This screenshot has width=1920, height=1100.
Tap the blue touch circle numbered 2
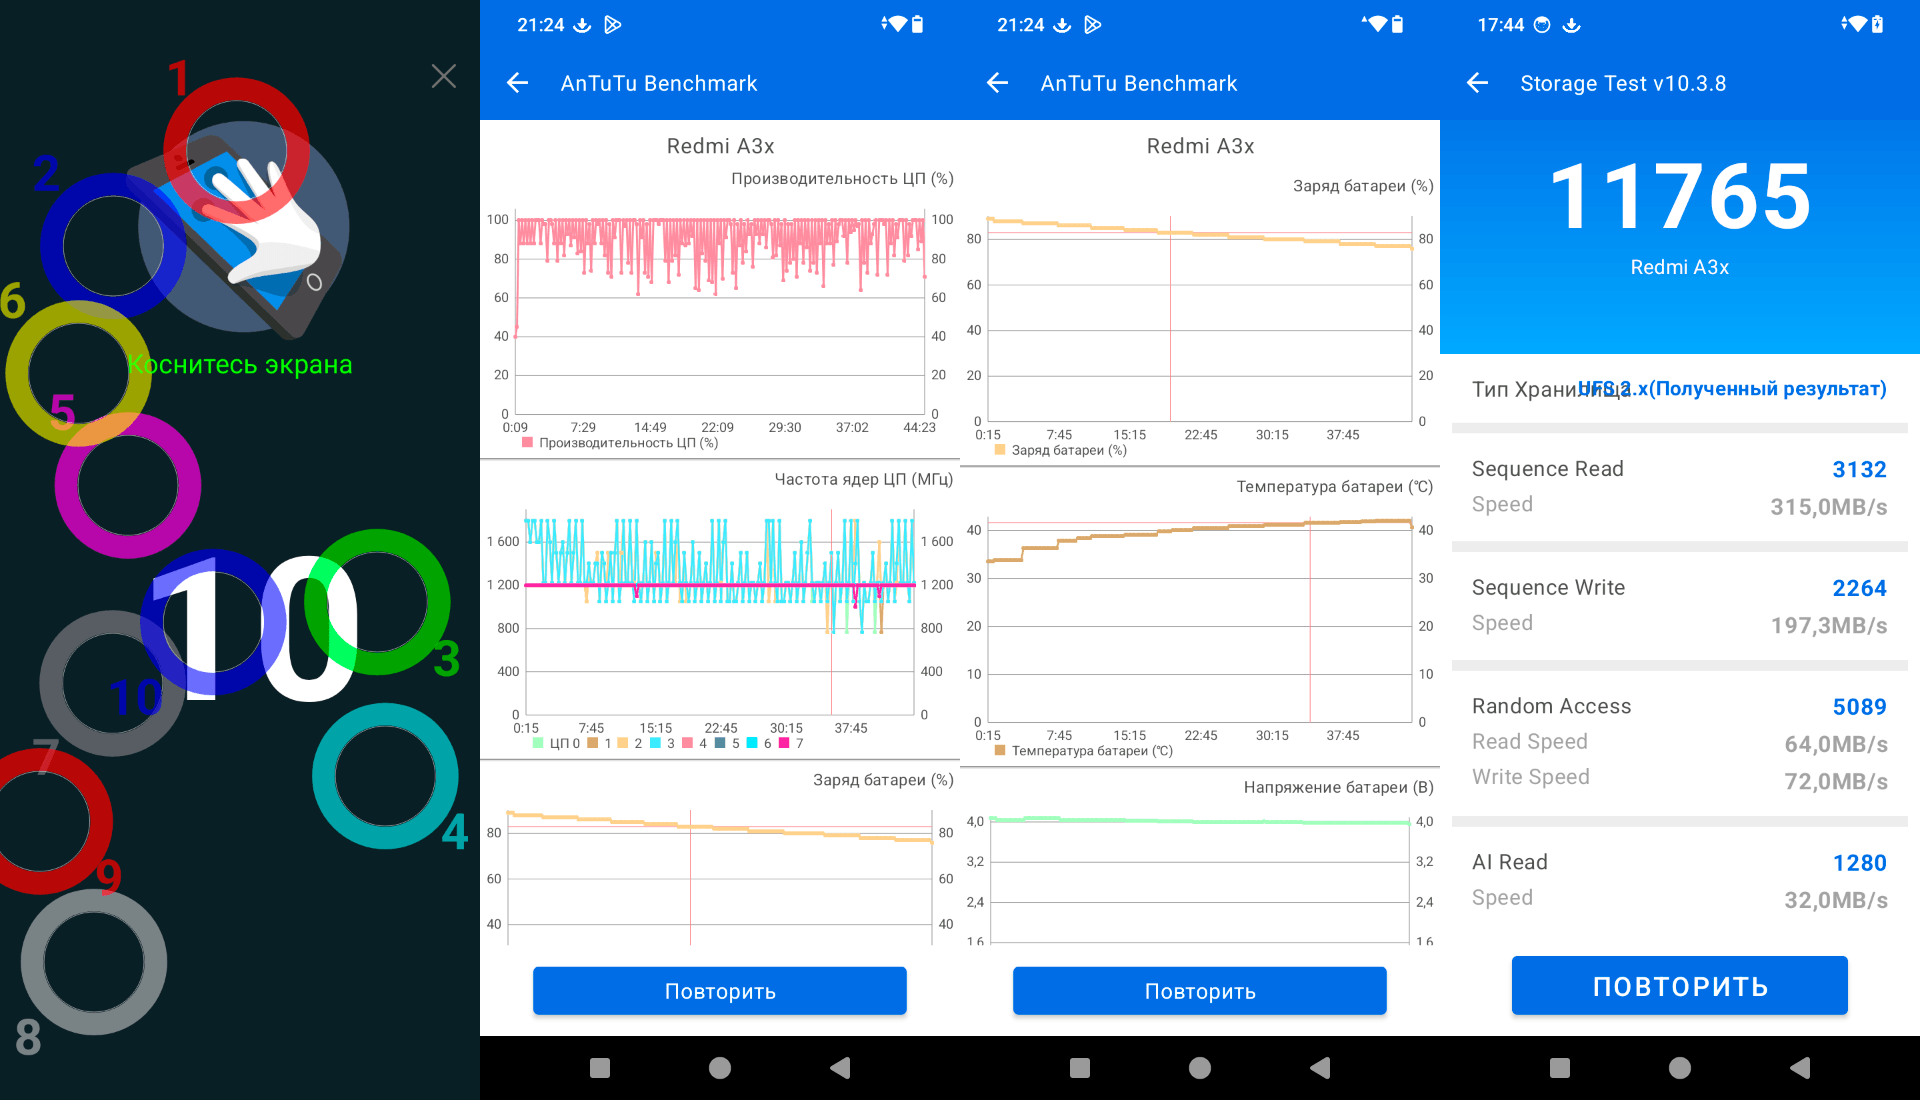pyautogui.click(x=113, y=246)
